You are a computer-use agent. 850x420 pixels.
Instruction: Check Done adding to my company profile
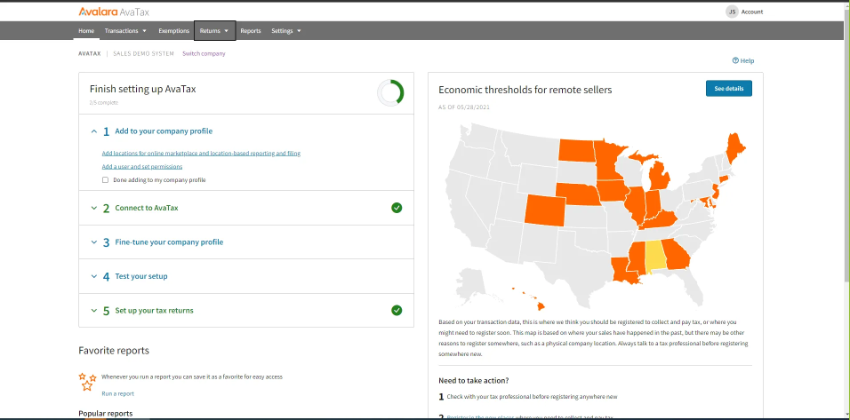(105, 180)
